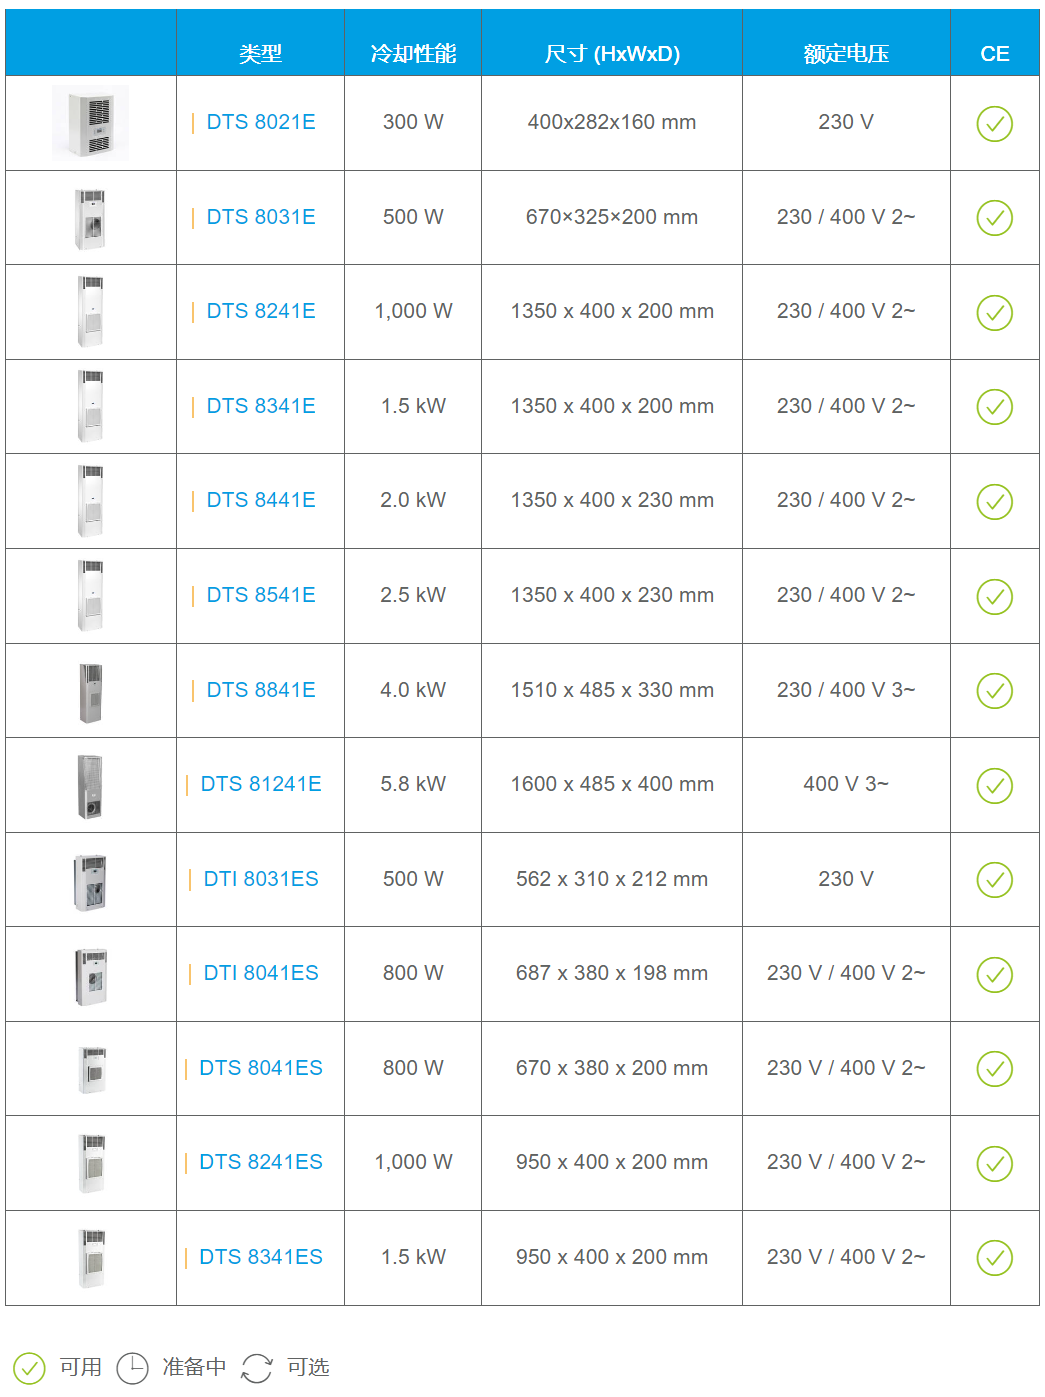Click the 冷却性能 column header

413,54
